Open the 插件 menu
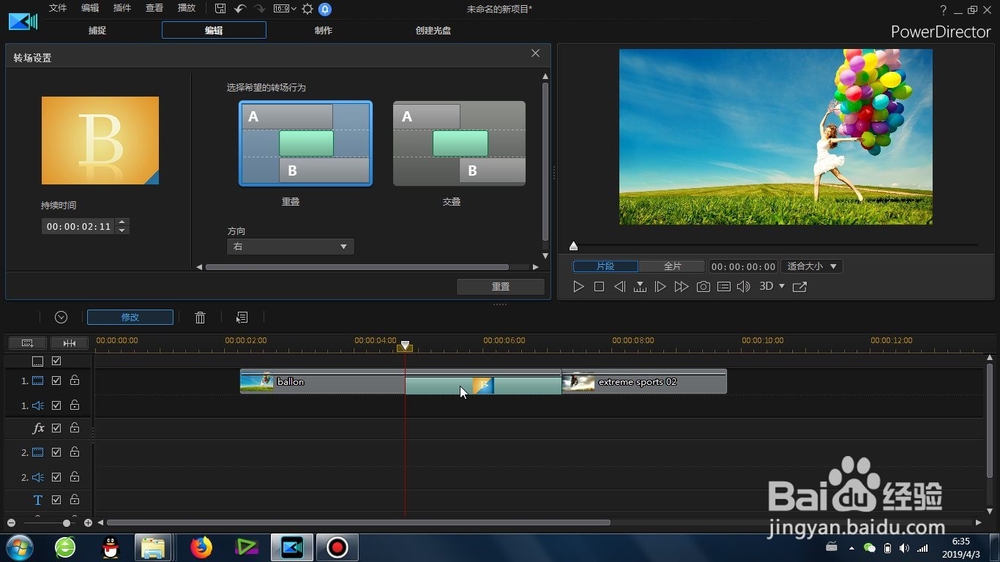 (122, 8)
